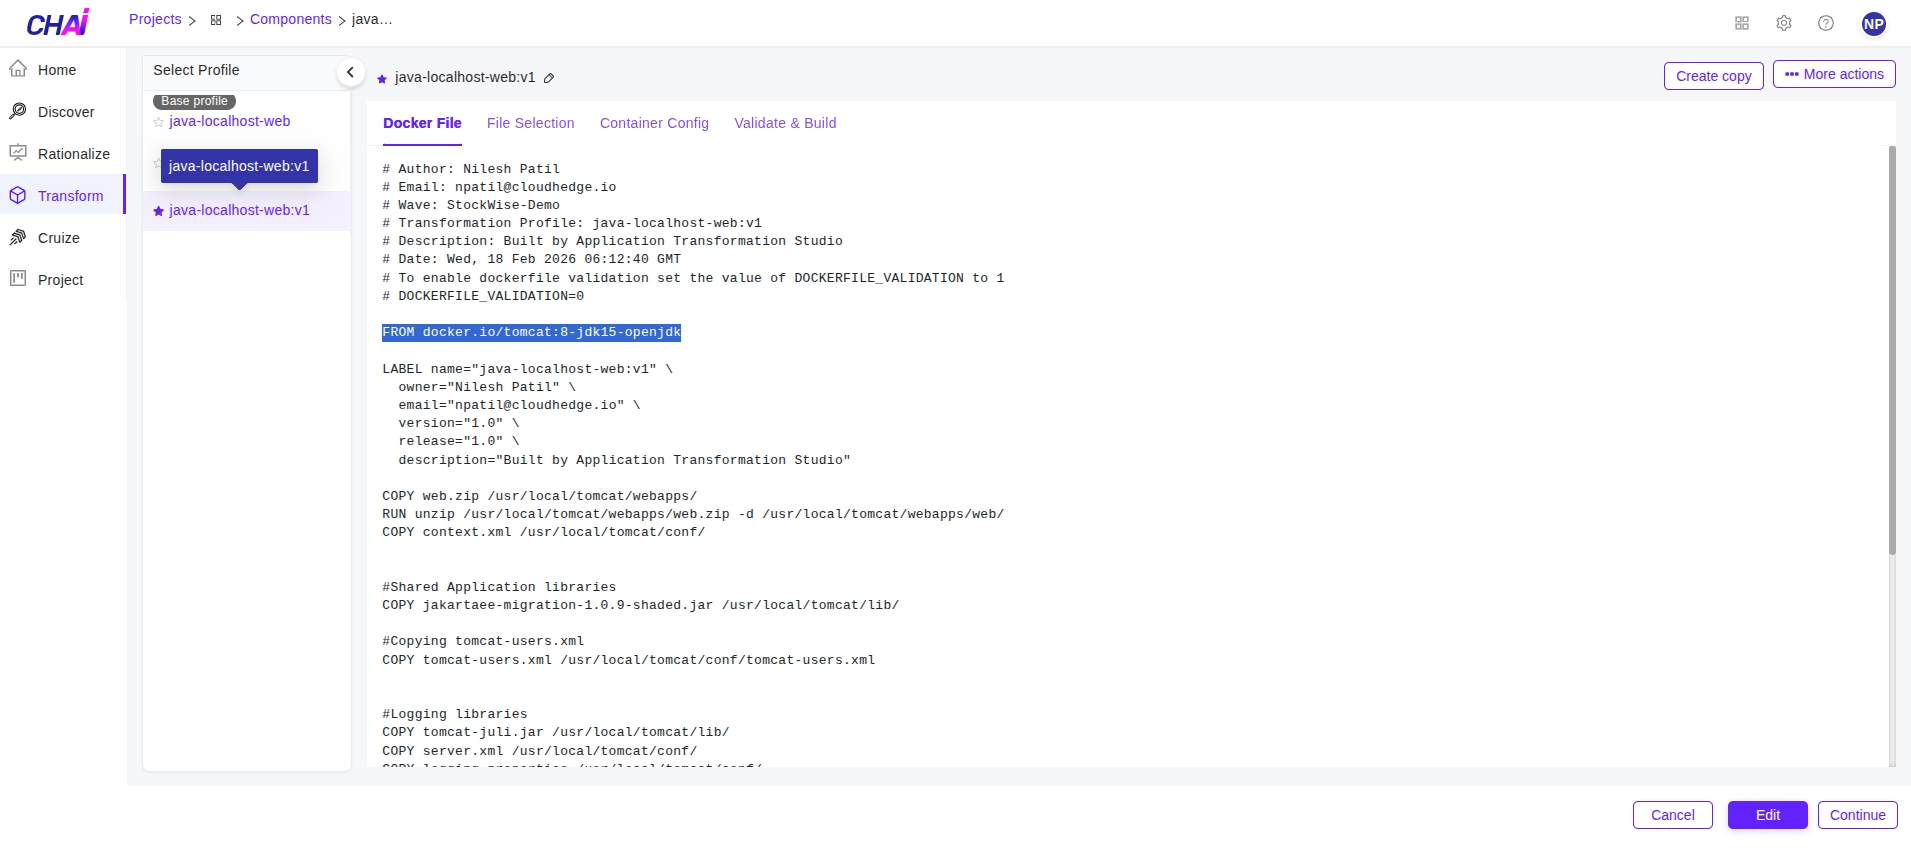This screenshot has height=848, width=1911.
Task: Click the '# Author: Nilesh Patil' line
Action: click(x=471, y=169)
